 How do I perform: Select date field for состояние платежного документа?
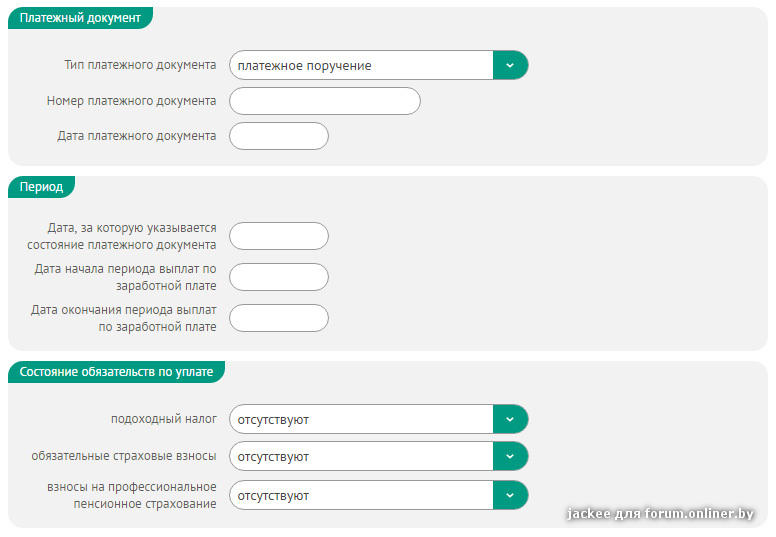coord(278,236)
